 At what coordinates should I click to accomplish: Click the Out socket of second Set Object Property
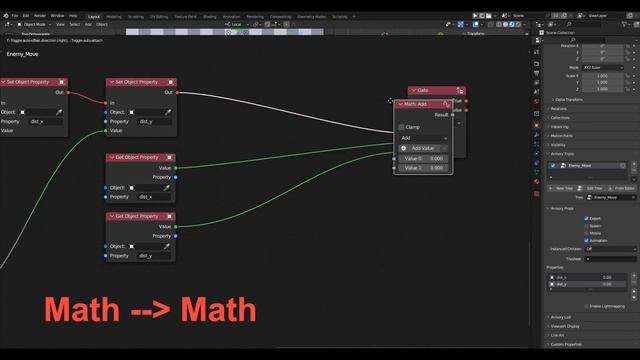(x=177, y=93)
